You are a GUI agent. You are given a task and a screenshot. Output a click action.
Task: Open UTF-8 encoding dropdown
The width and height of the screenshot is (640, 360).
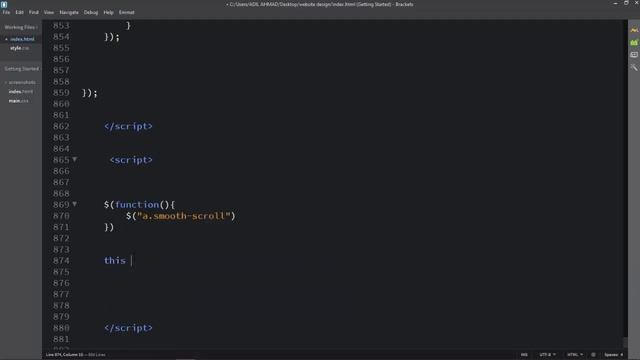(547, 355)
